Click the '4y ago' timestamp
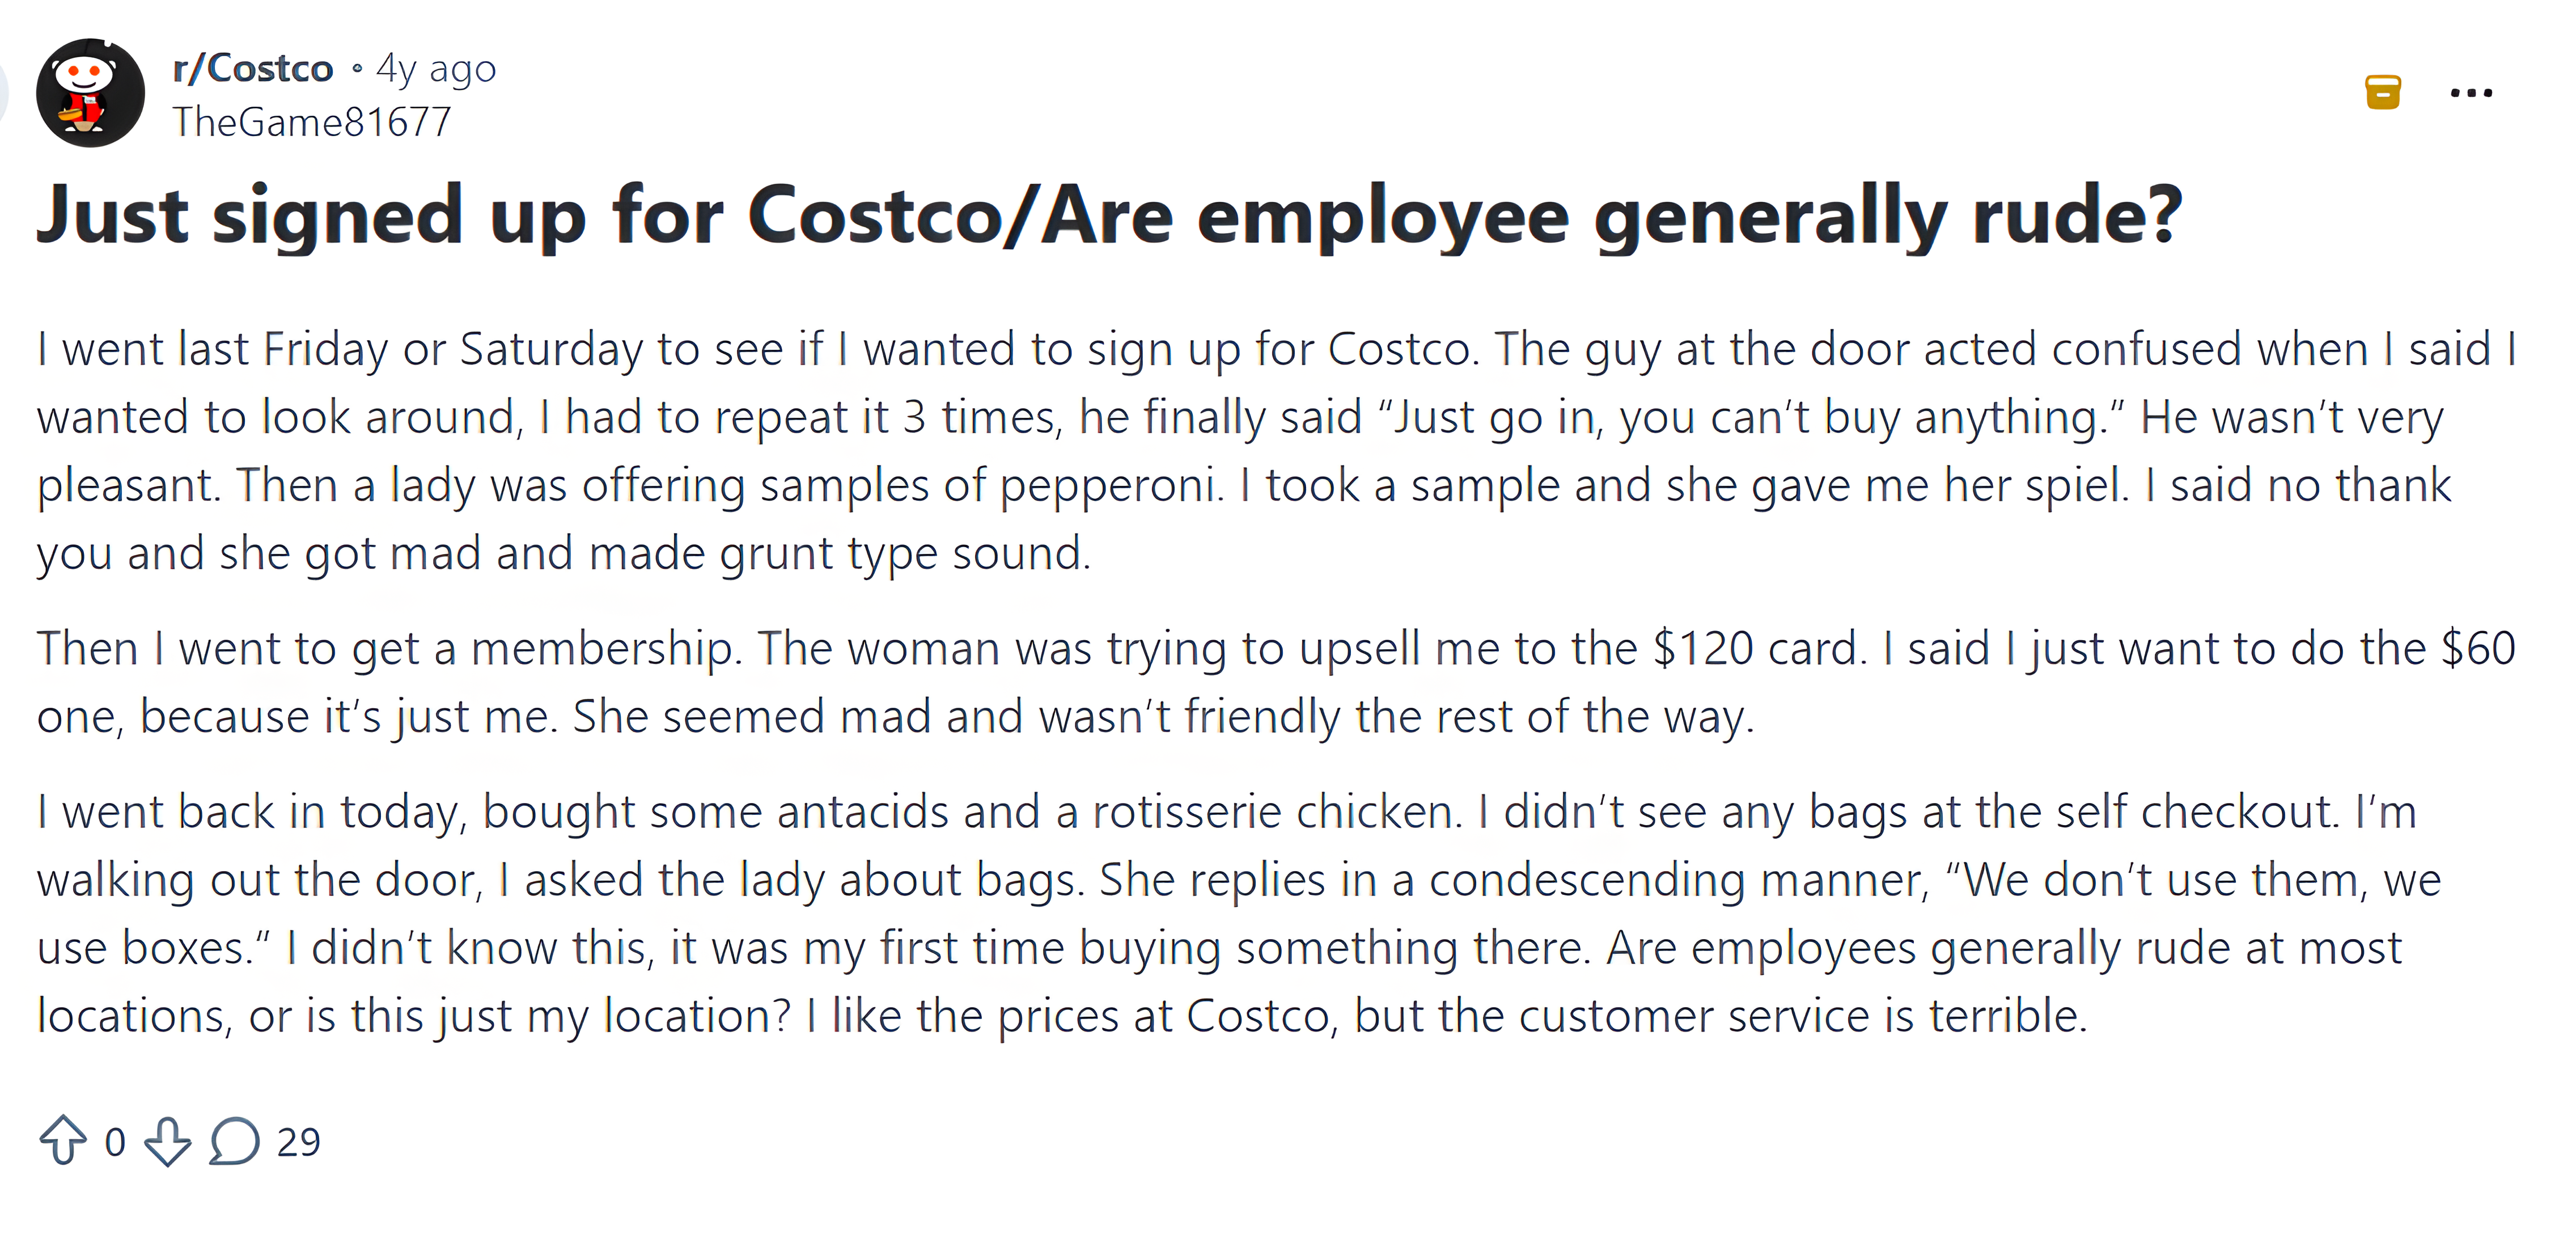This screenshot has height=1234, width=2576. point(436,69)
